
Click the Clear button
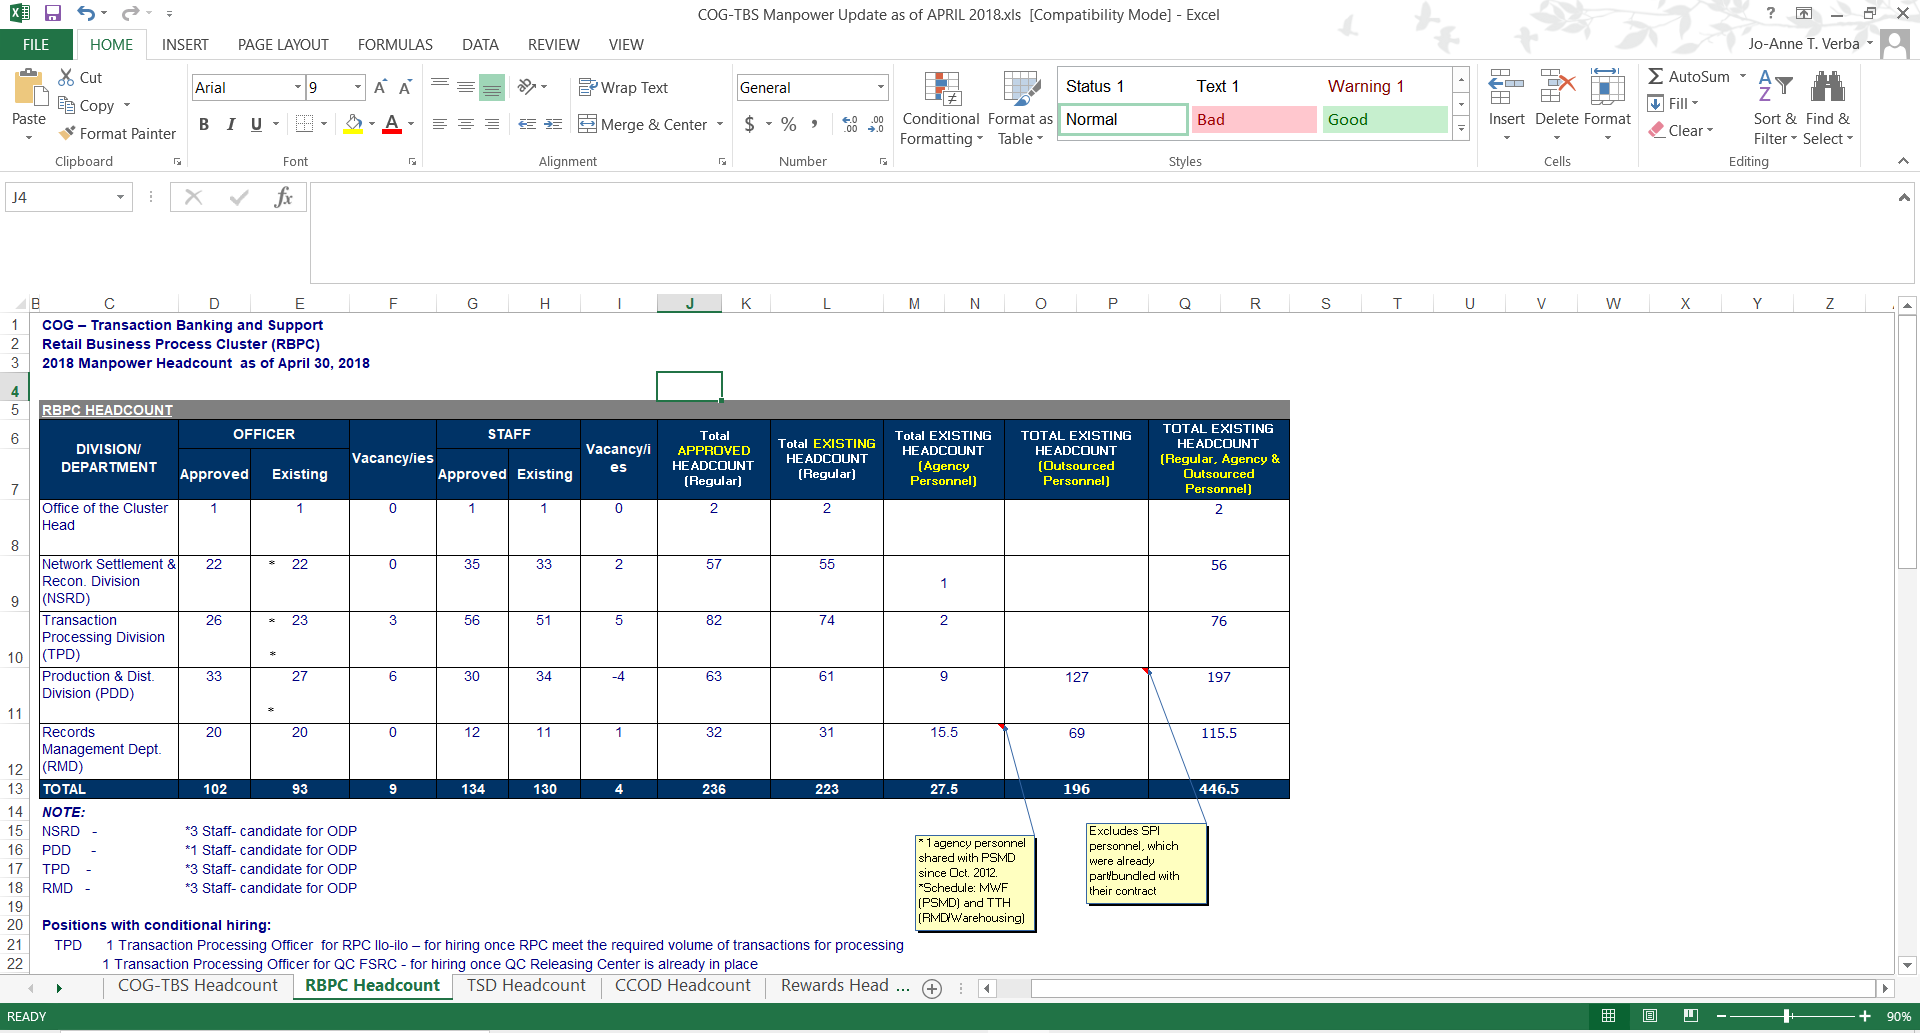[1681, 130]
